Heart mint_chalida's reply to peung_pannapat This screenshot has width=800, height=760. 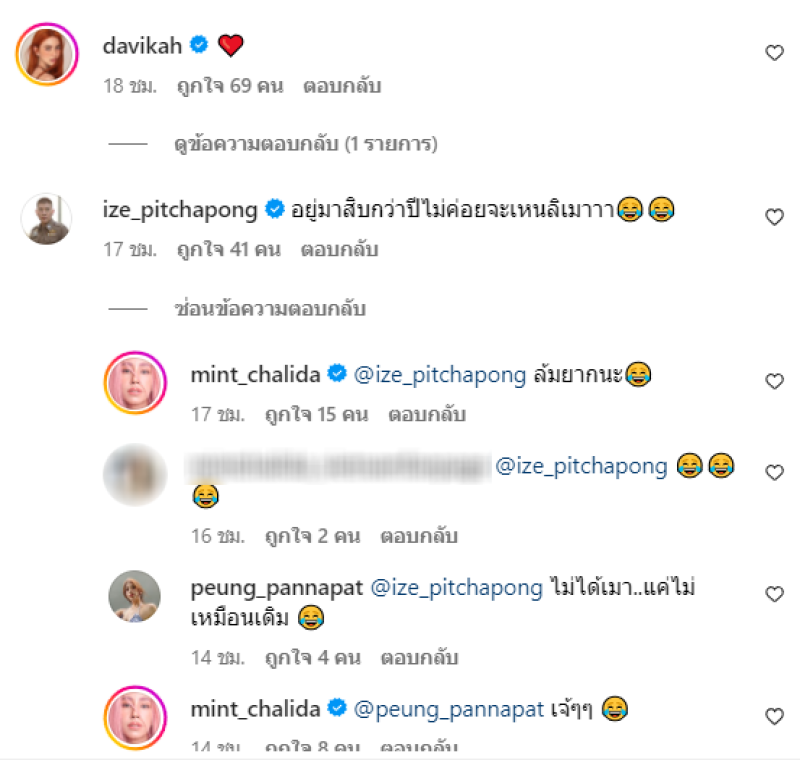click(x=774, y=716)
